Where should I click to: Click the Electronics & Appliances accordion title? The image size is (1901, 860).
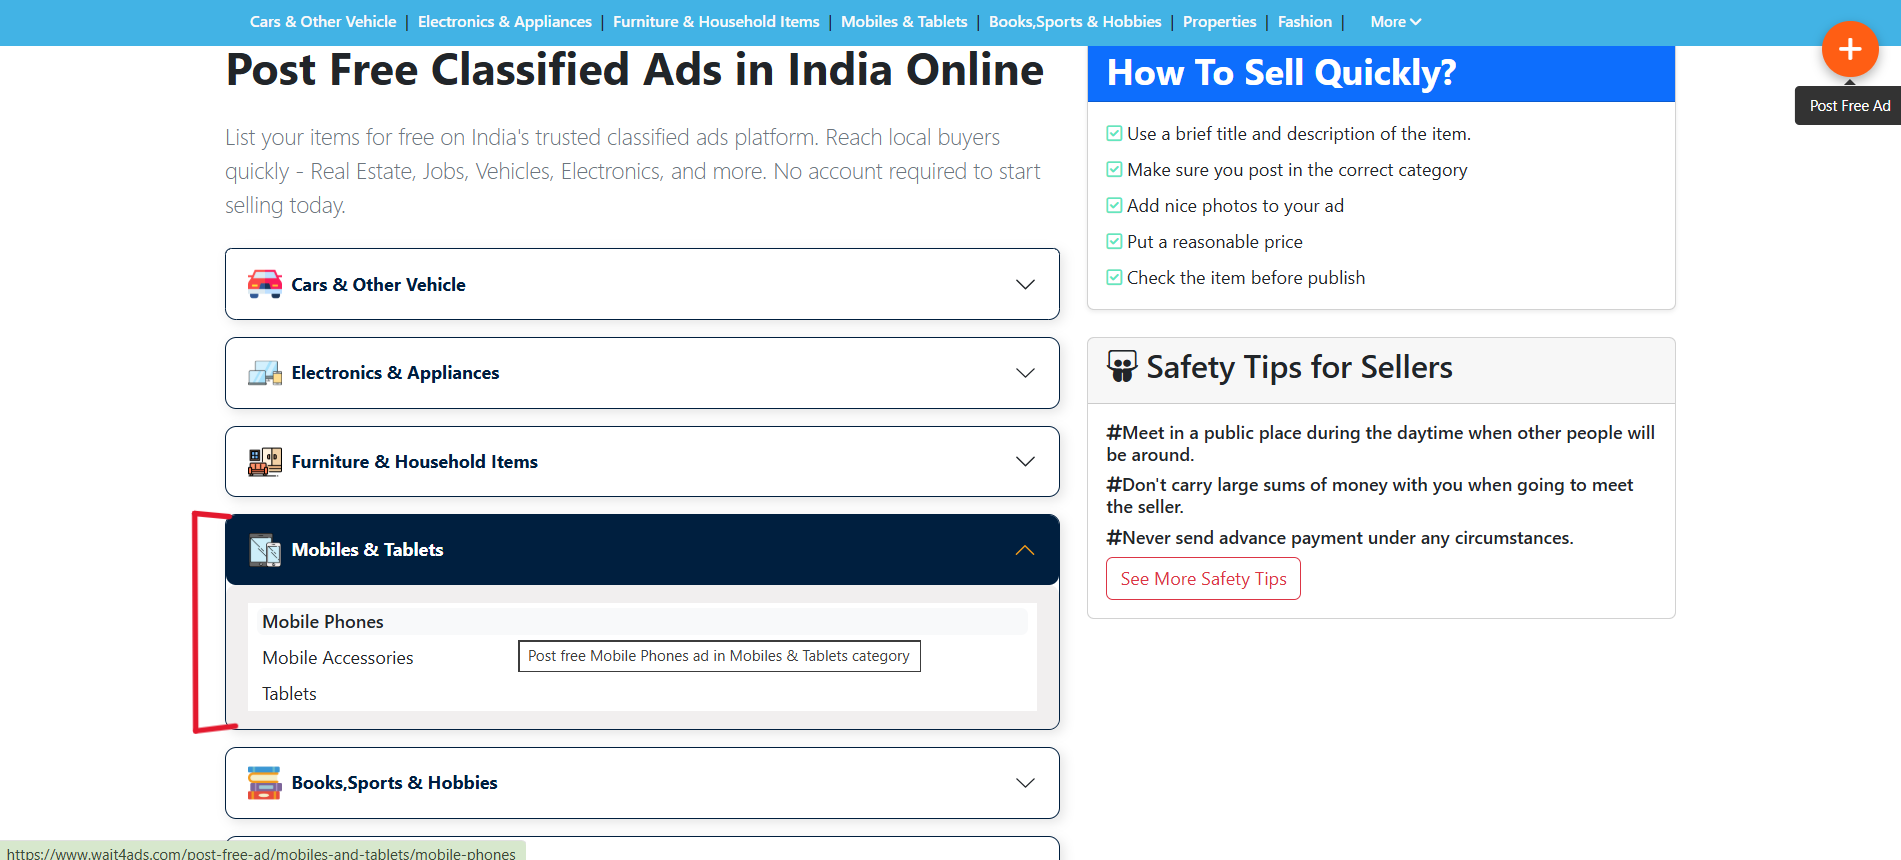(x=395, y=373)
